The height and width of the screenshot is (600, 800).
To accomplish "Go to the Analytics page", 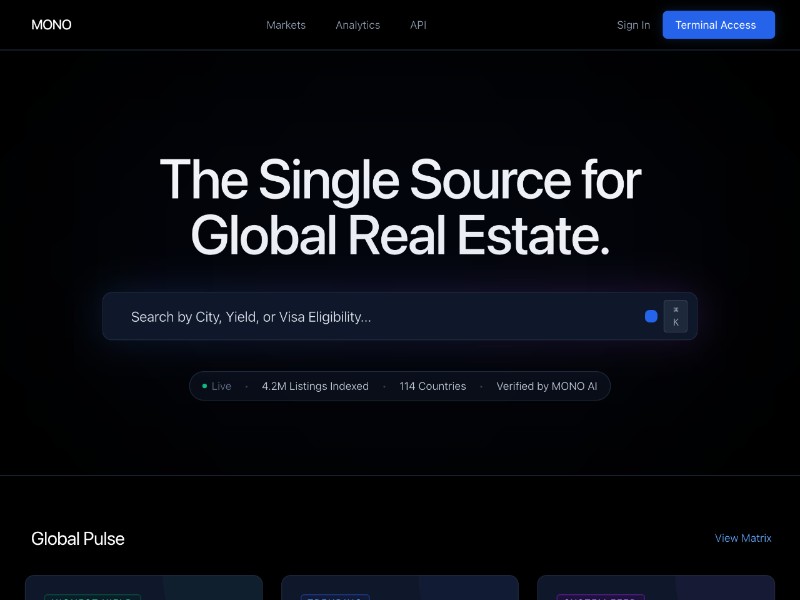I will (x=357, y=25).
